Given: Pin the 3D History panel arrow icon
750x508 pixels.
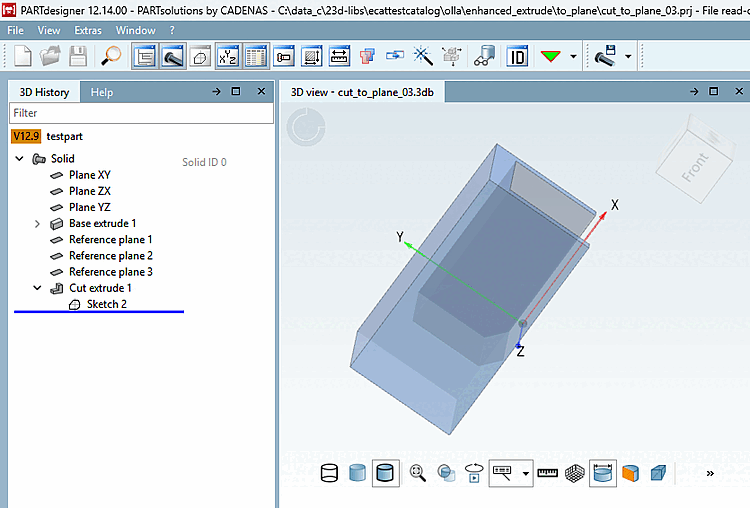Looking at the screenshot, I should (x=216, y=91).
